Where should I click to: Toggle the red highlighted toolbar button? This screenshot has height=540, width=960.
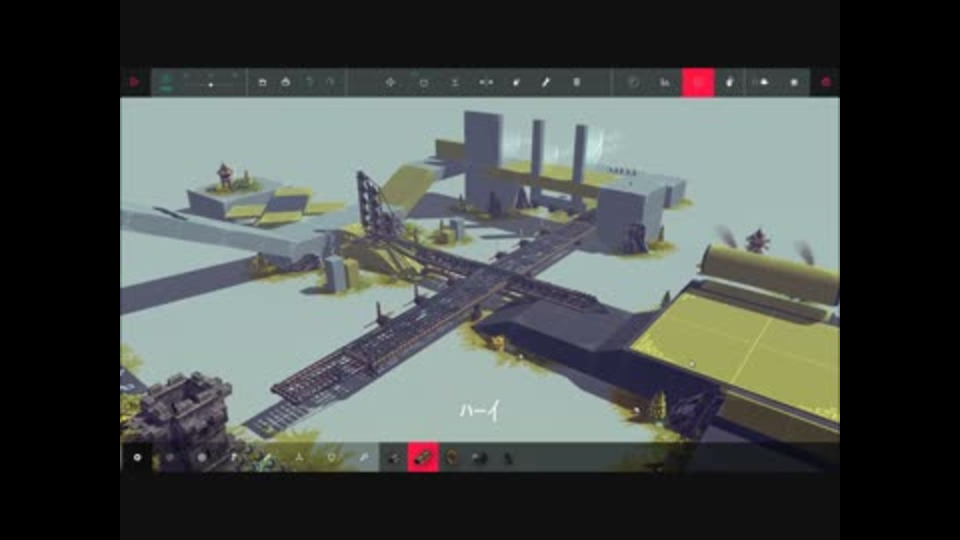(x=698, y=82)
